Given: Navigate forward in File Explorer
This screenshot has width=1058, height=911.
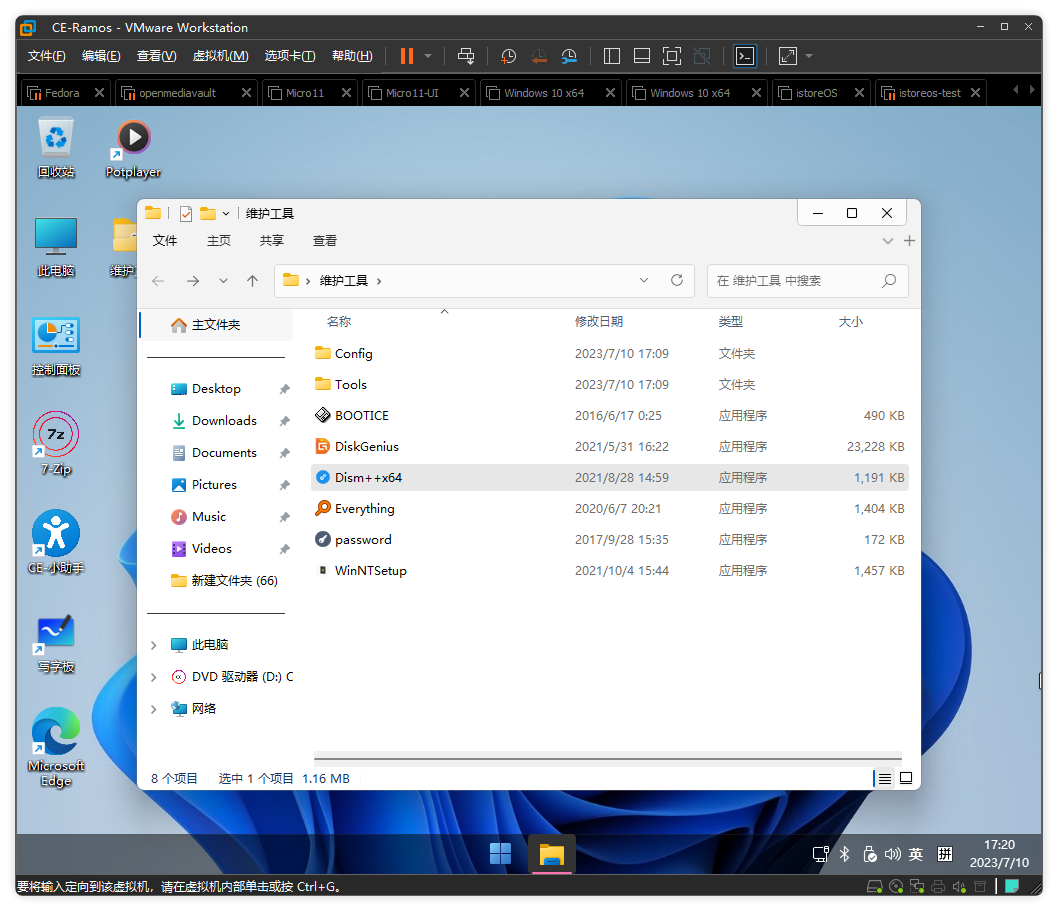Looking at the screenshot, I should [x=193, y=281].
